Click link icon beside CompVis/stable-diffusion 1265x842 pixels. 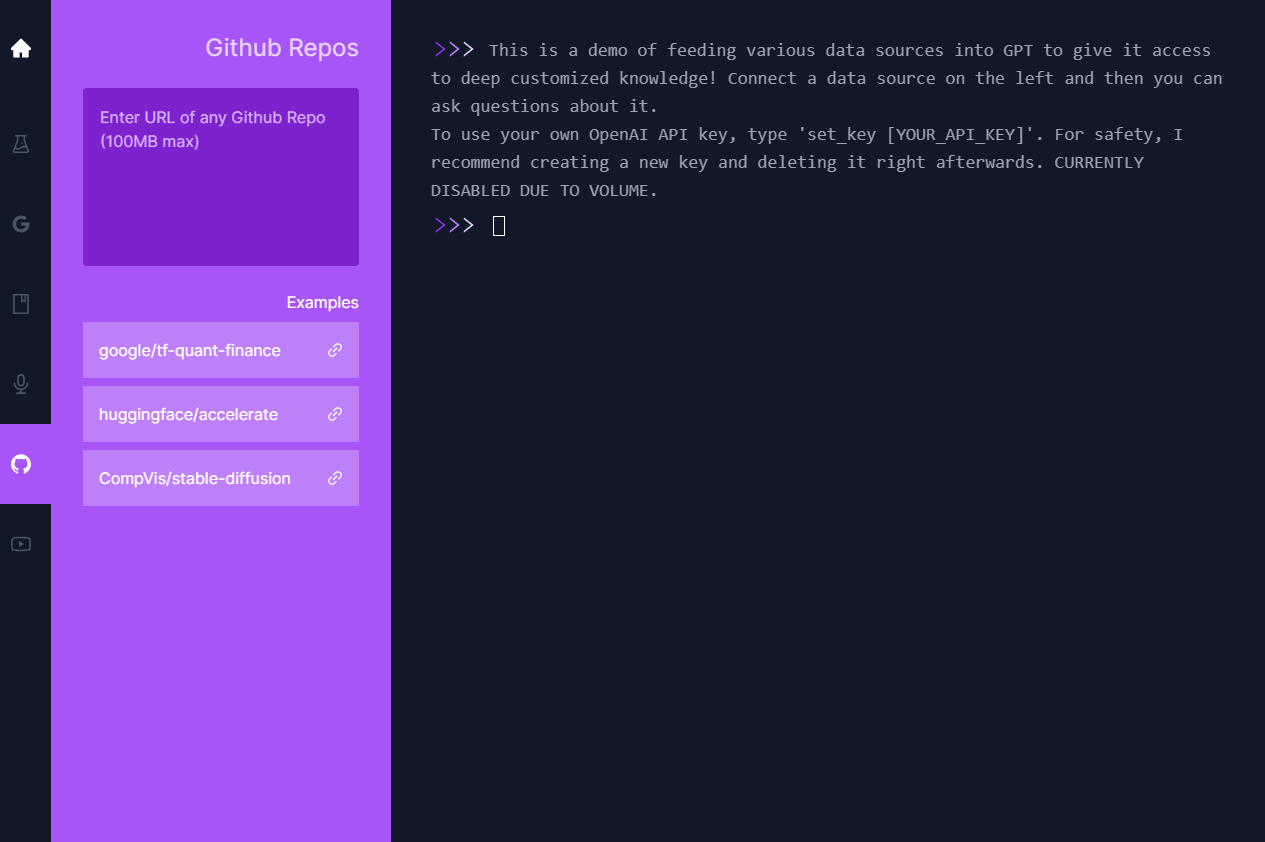pyautogui.click(x=335, y=478)
